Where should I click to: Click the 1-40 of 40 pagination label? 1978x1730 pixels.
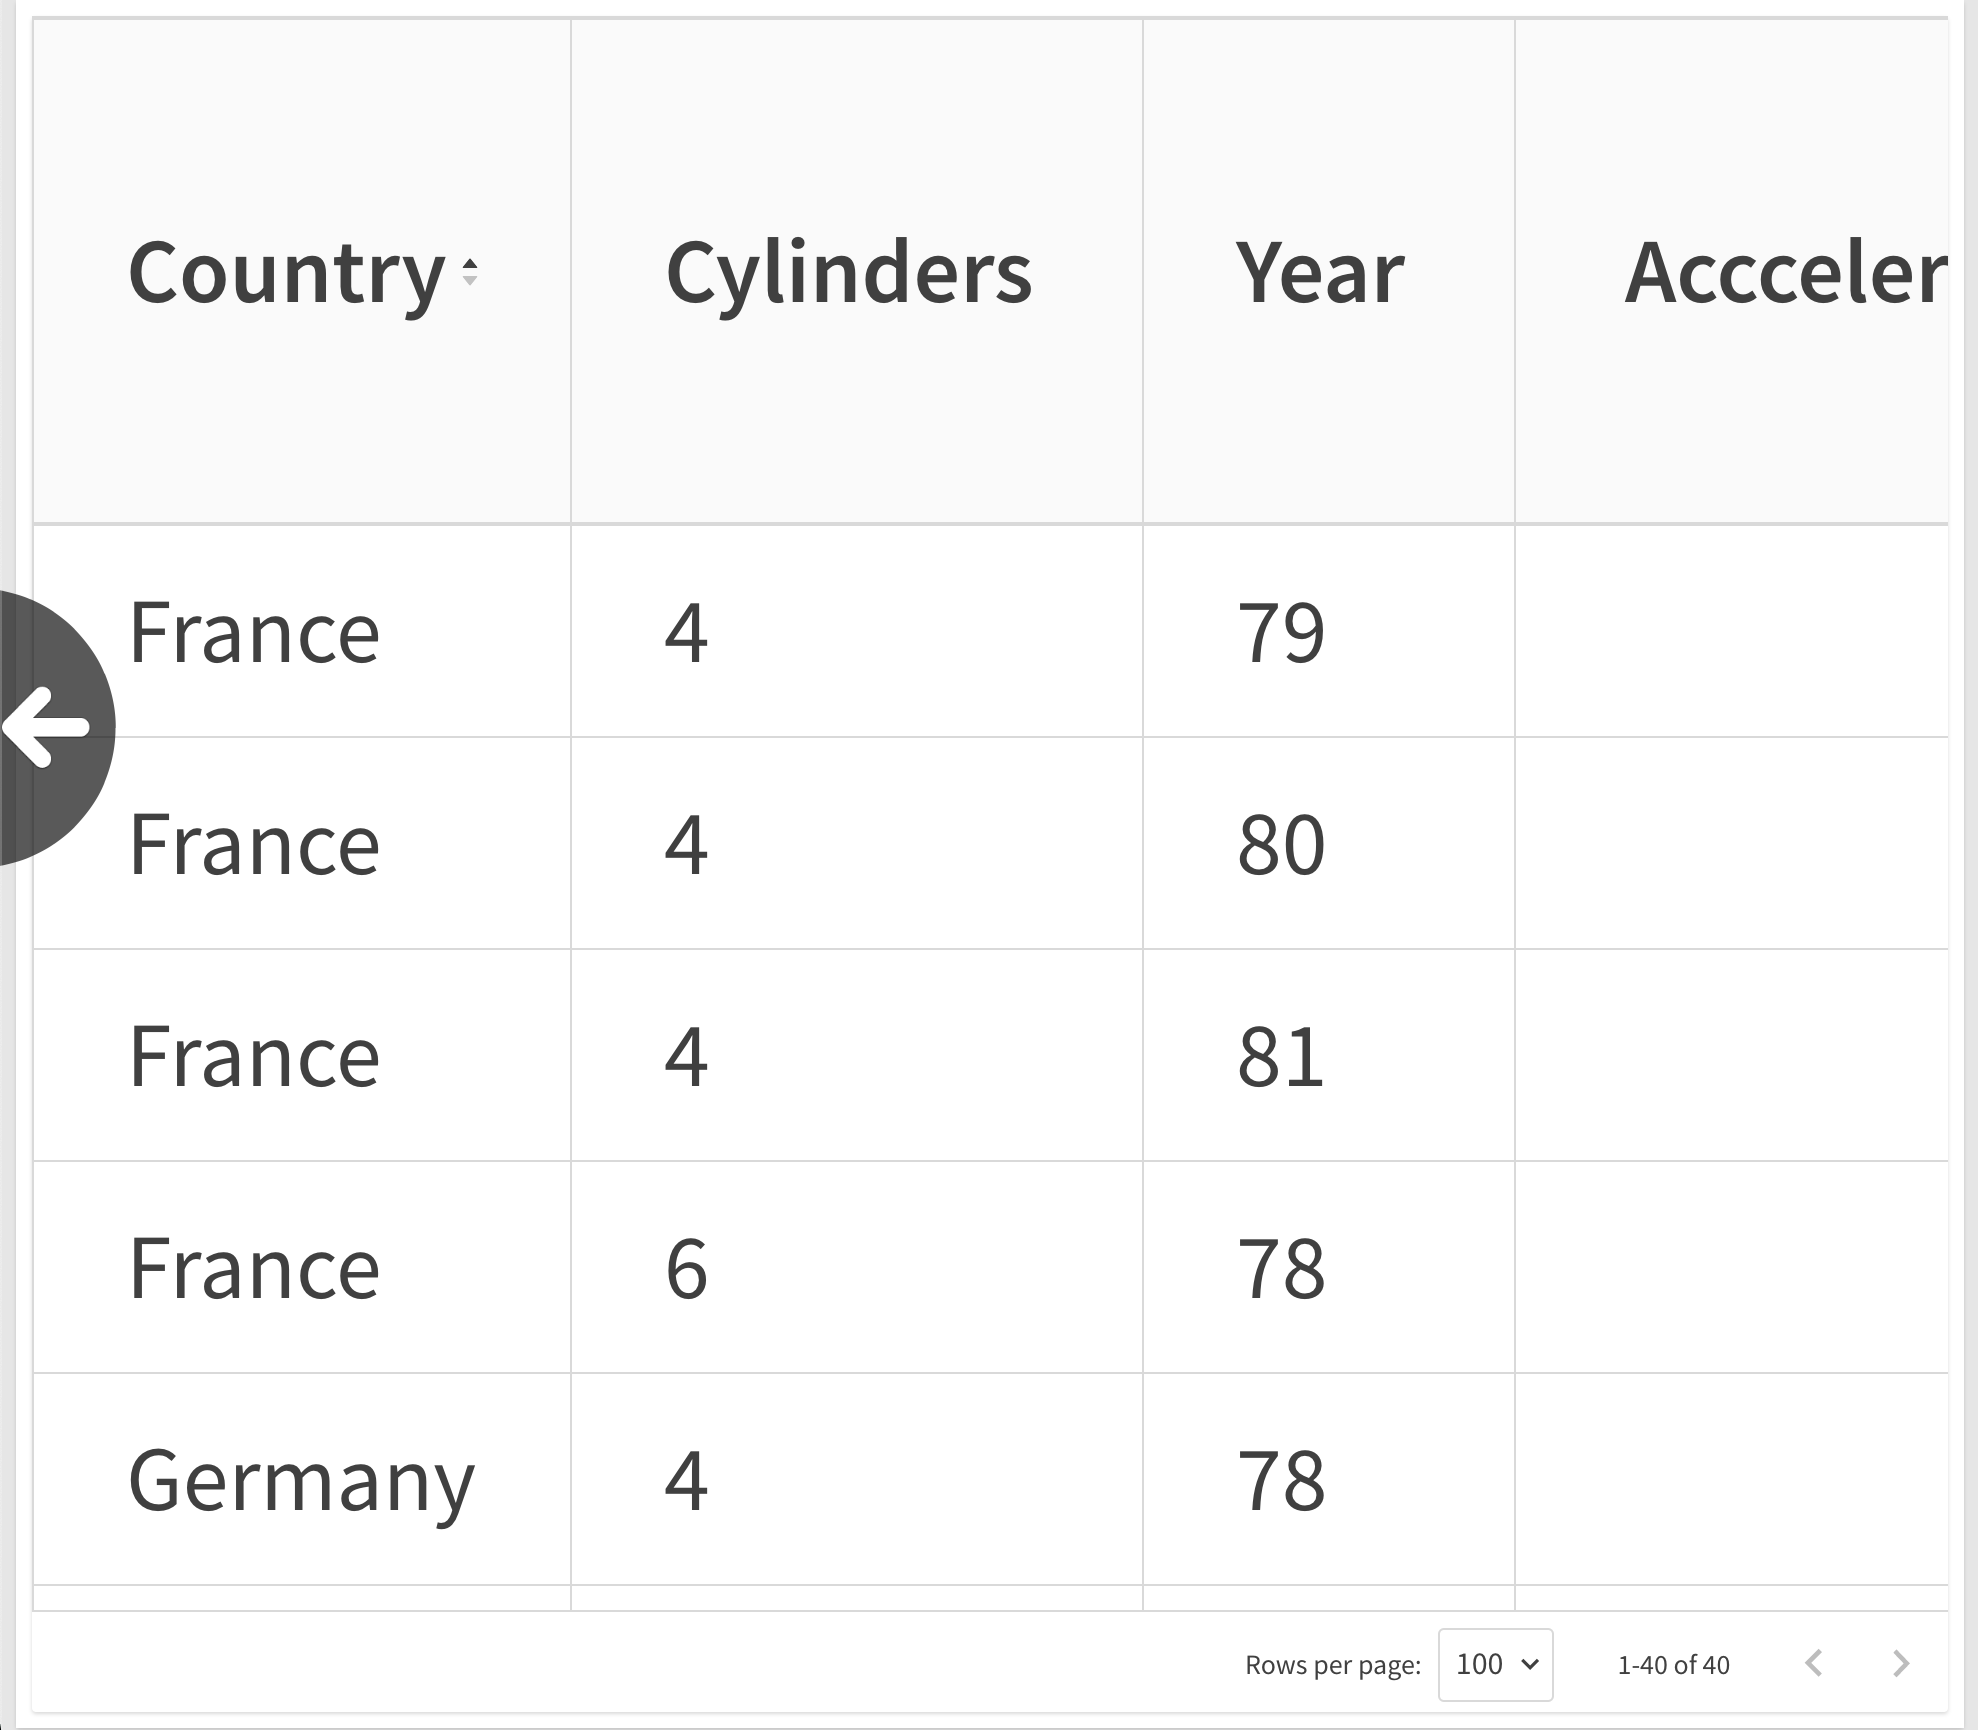click(1672, 1665)
